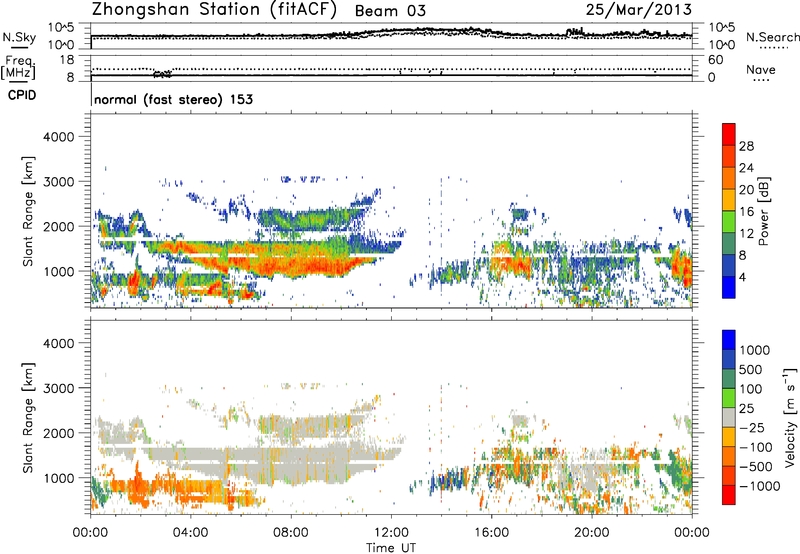
Task: Click the -25 value on Velocity colorbar
Action: coord(753,428)
